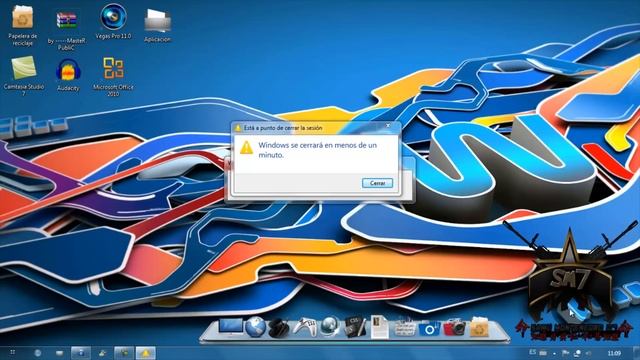Image resolution: width=640 pixels, height=360 pixels.
Task: Click the dialog title 'Está a punto de cerrar la sesión'
Action: [283, 128]
